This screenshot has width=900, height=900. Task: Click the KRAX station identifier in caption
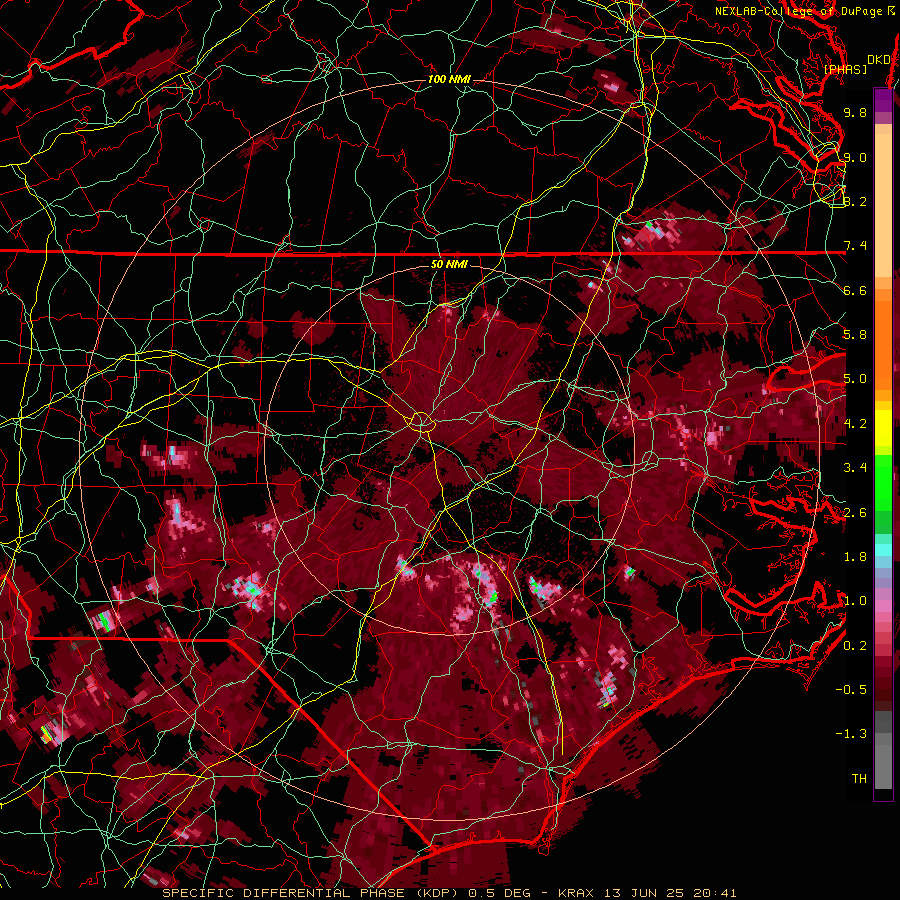click(x=576, y=893)
